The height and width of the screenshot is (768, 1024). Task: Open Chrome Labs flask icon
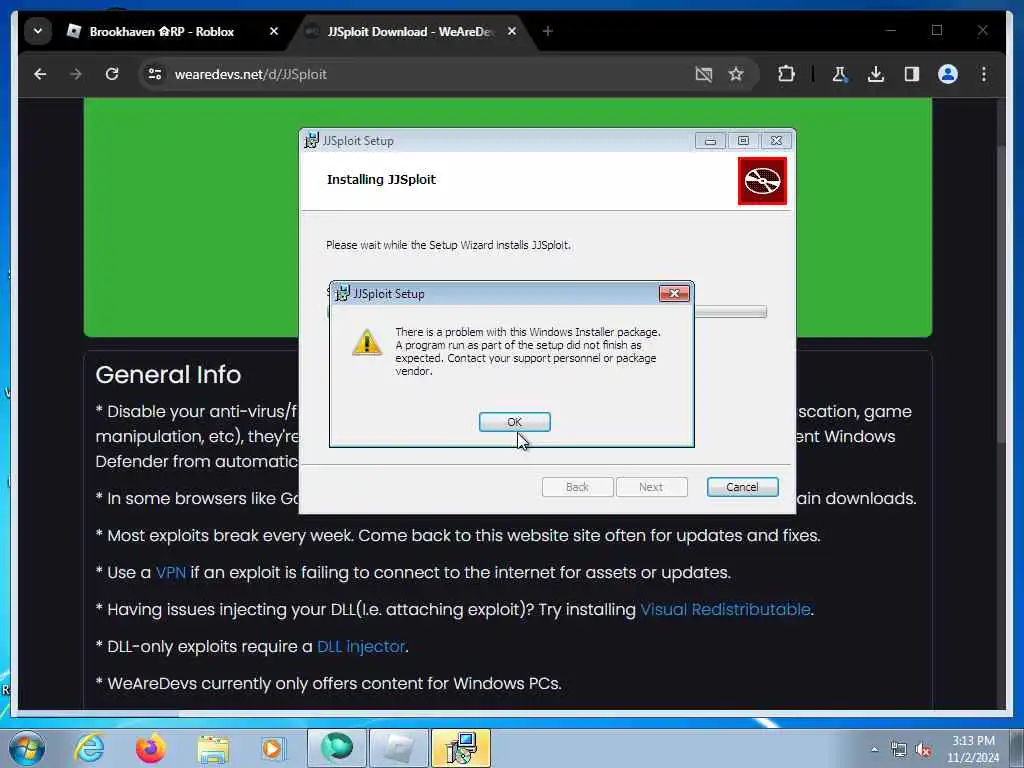[839, 74]
